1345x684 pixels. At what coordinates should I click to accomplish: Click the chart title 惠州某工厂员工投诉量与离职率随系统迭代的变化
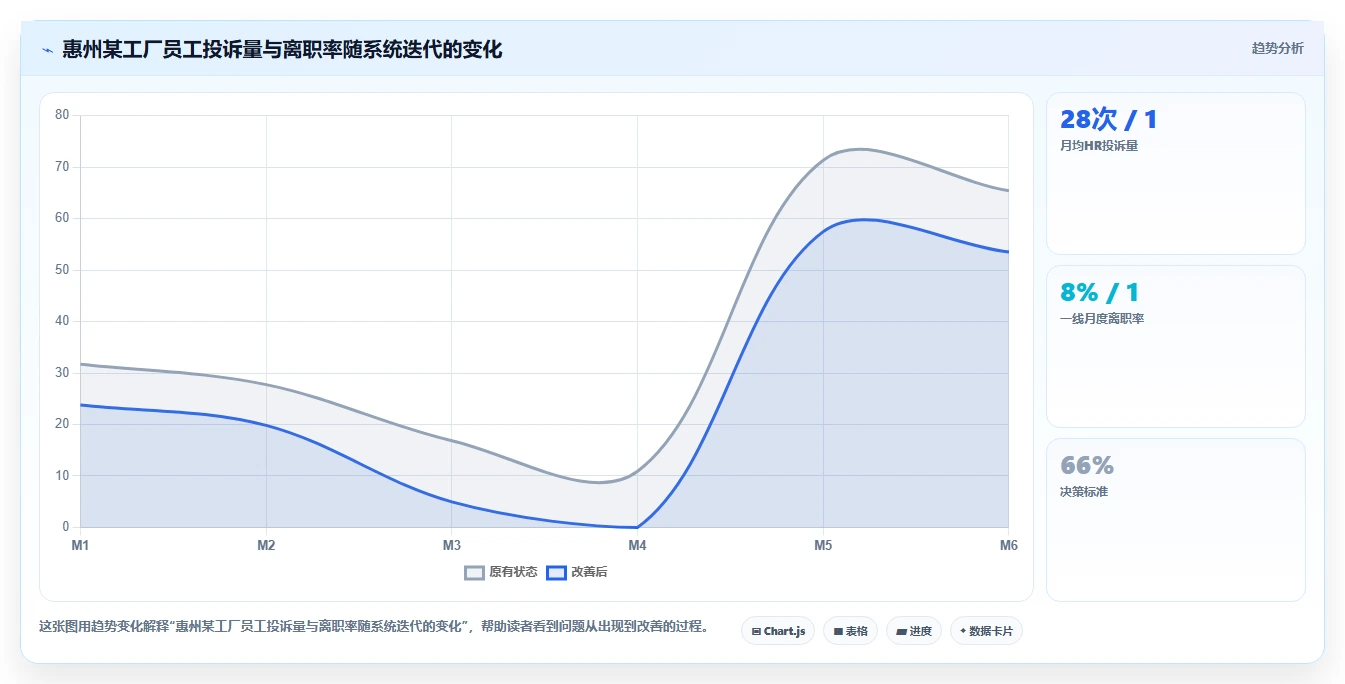pyautogui.click(x=282, y=49)
